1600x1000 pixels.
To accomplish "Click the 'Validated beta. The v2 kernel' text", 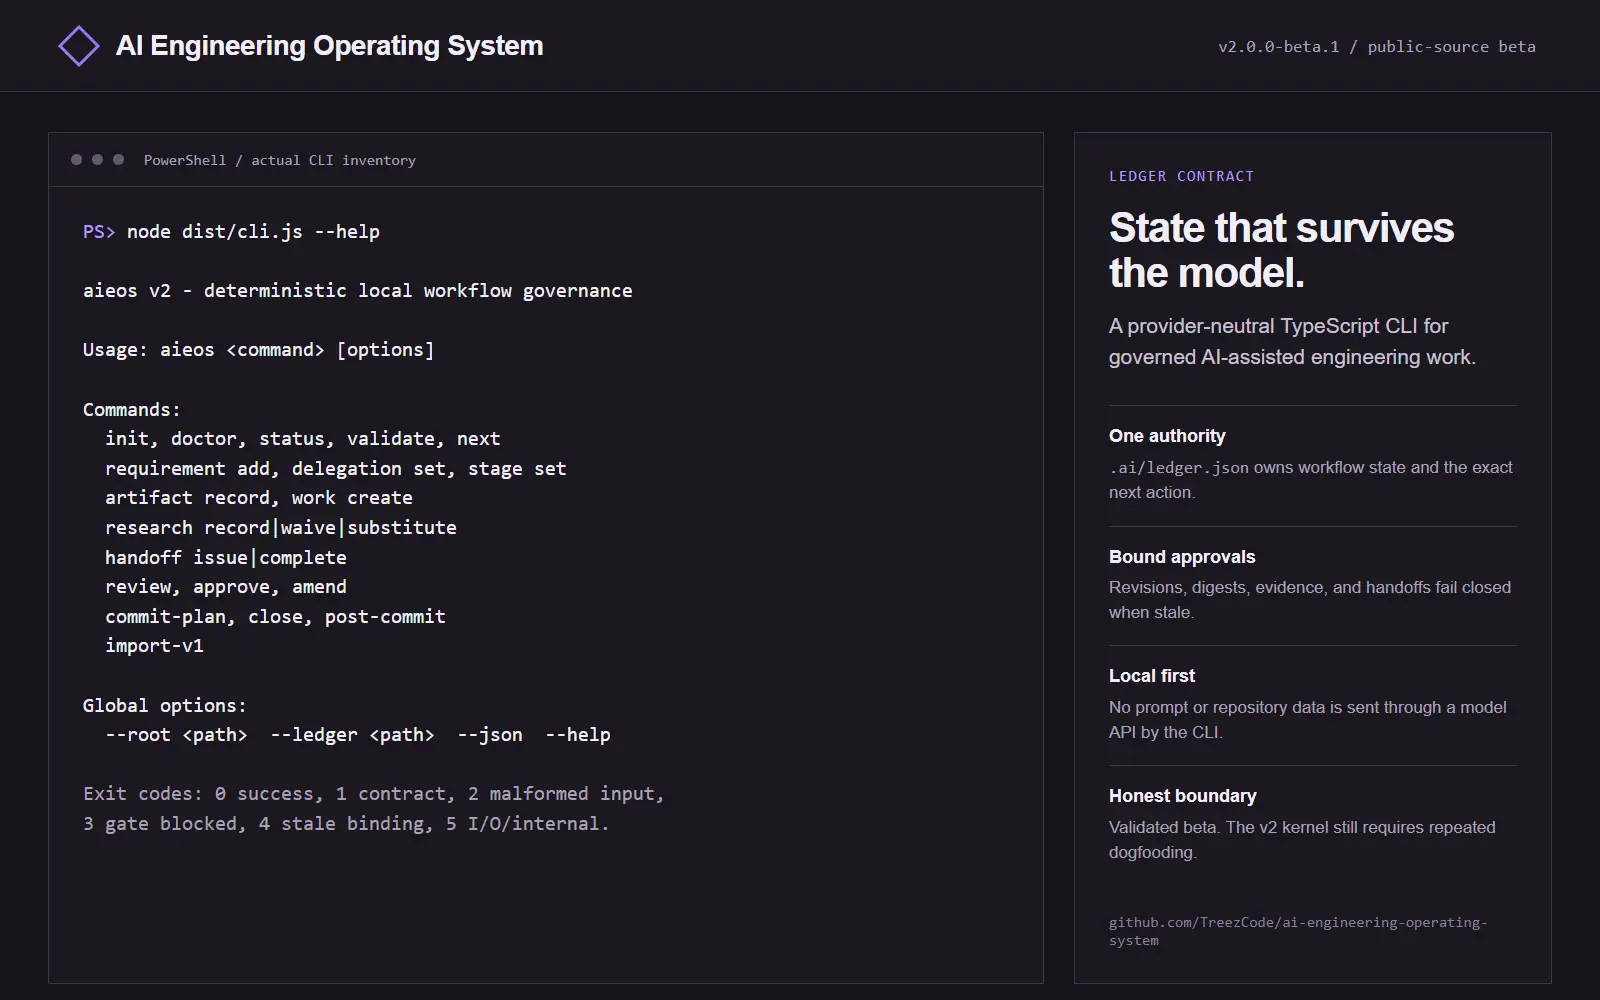I will (1302, 840).
